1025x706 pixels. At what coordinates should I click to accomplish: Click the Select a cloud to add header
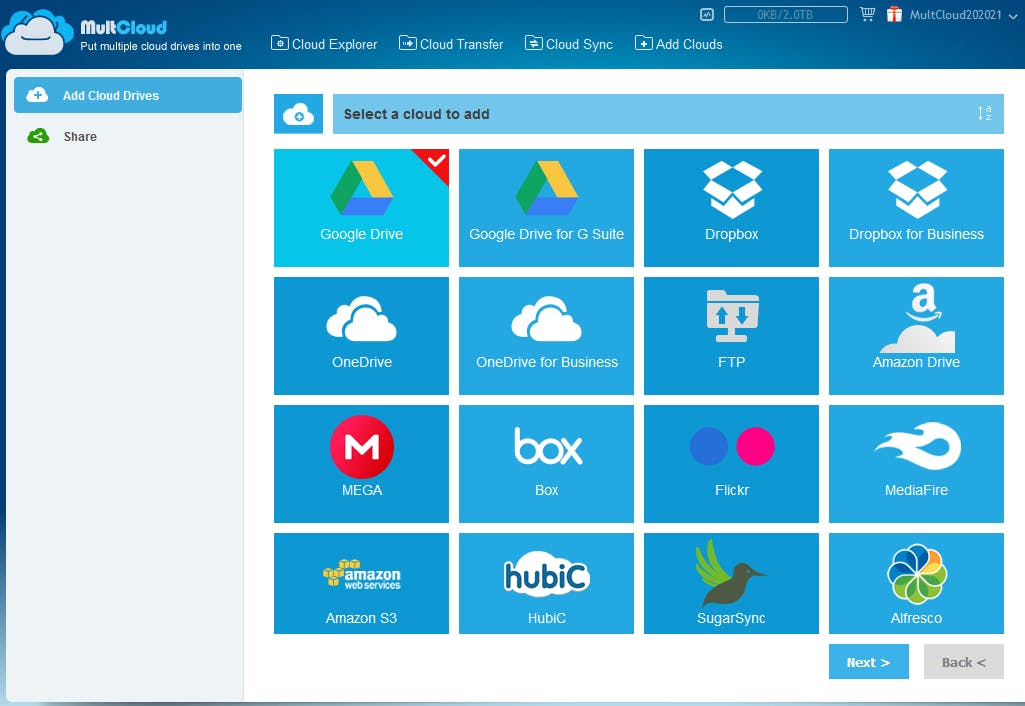[x=668, y=114]
